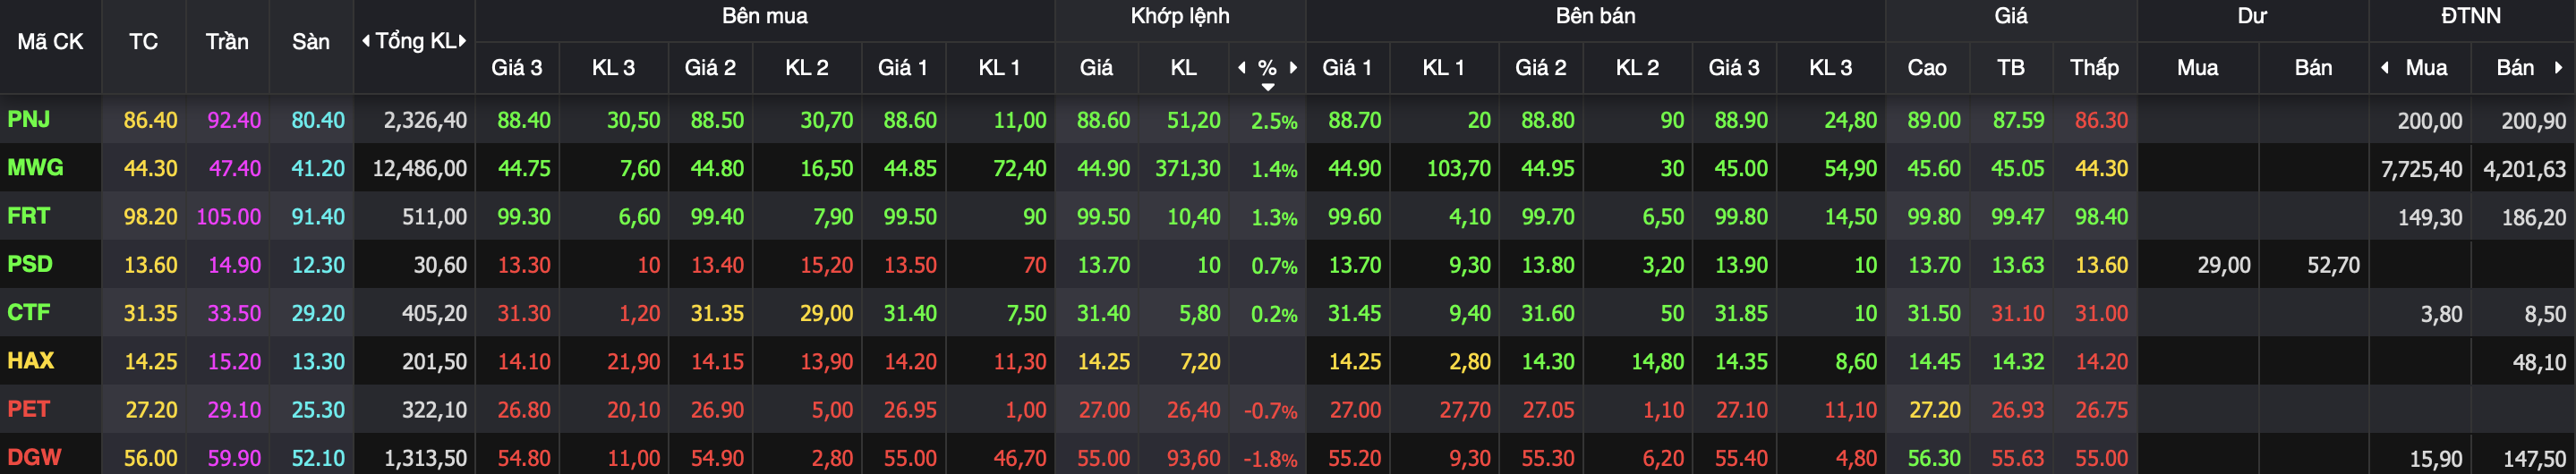
Task: Click left arrow before ĐTNN Mua header
Action: [2385, 67]
